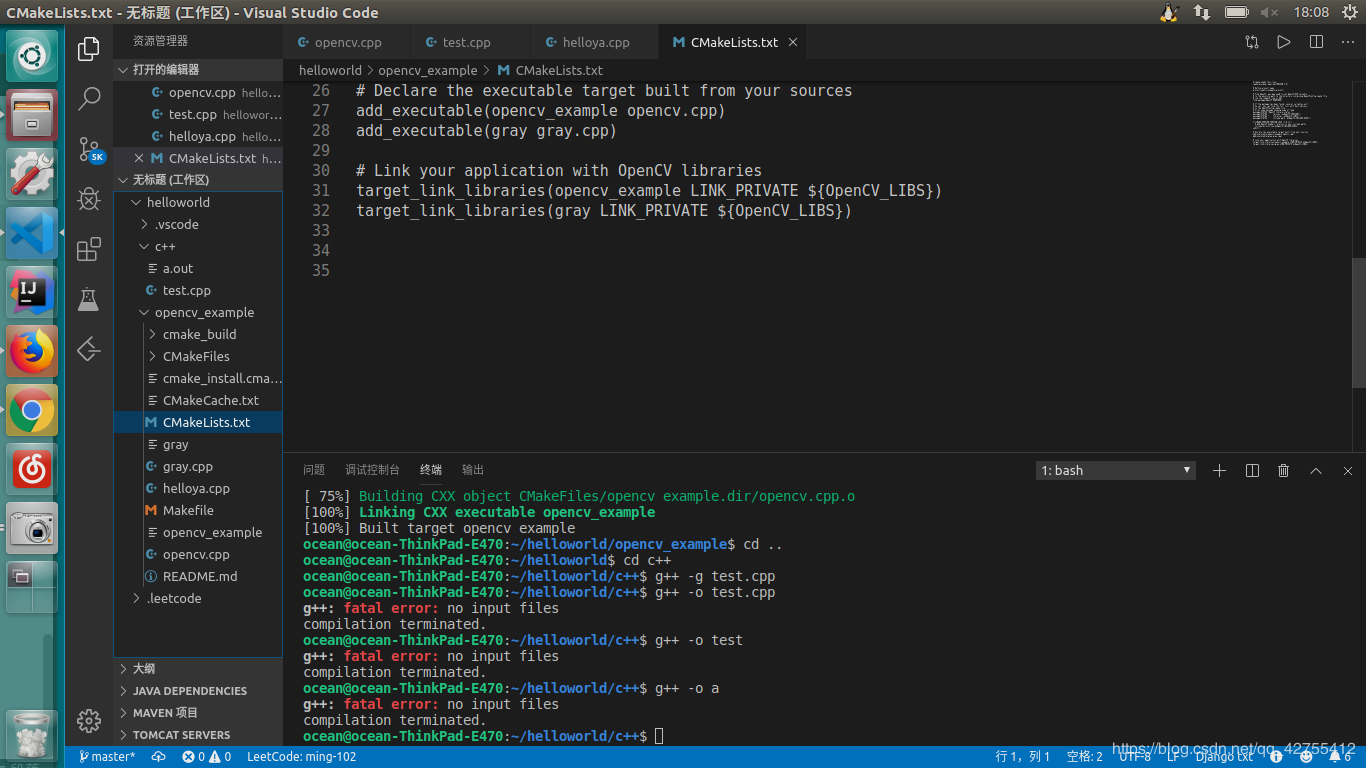1366x768 pixels.
Task: Open gray.cpp in the file tree
Action: tap(198, 466)
